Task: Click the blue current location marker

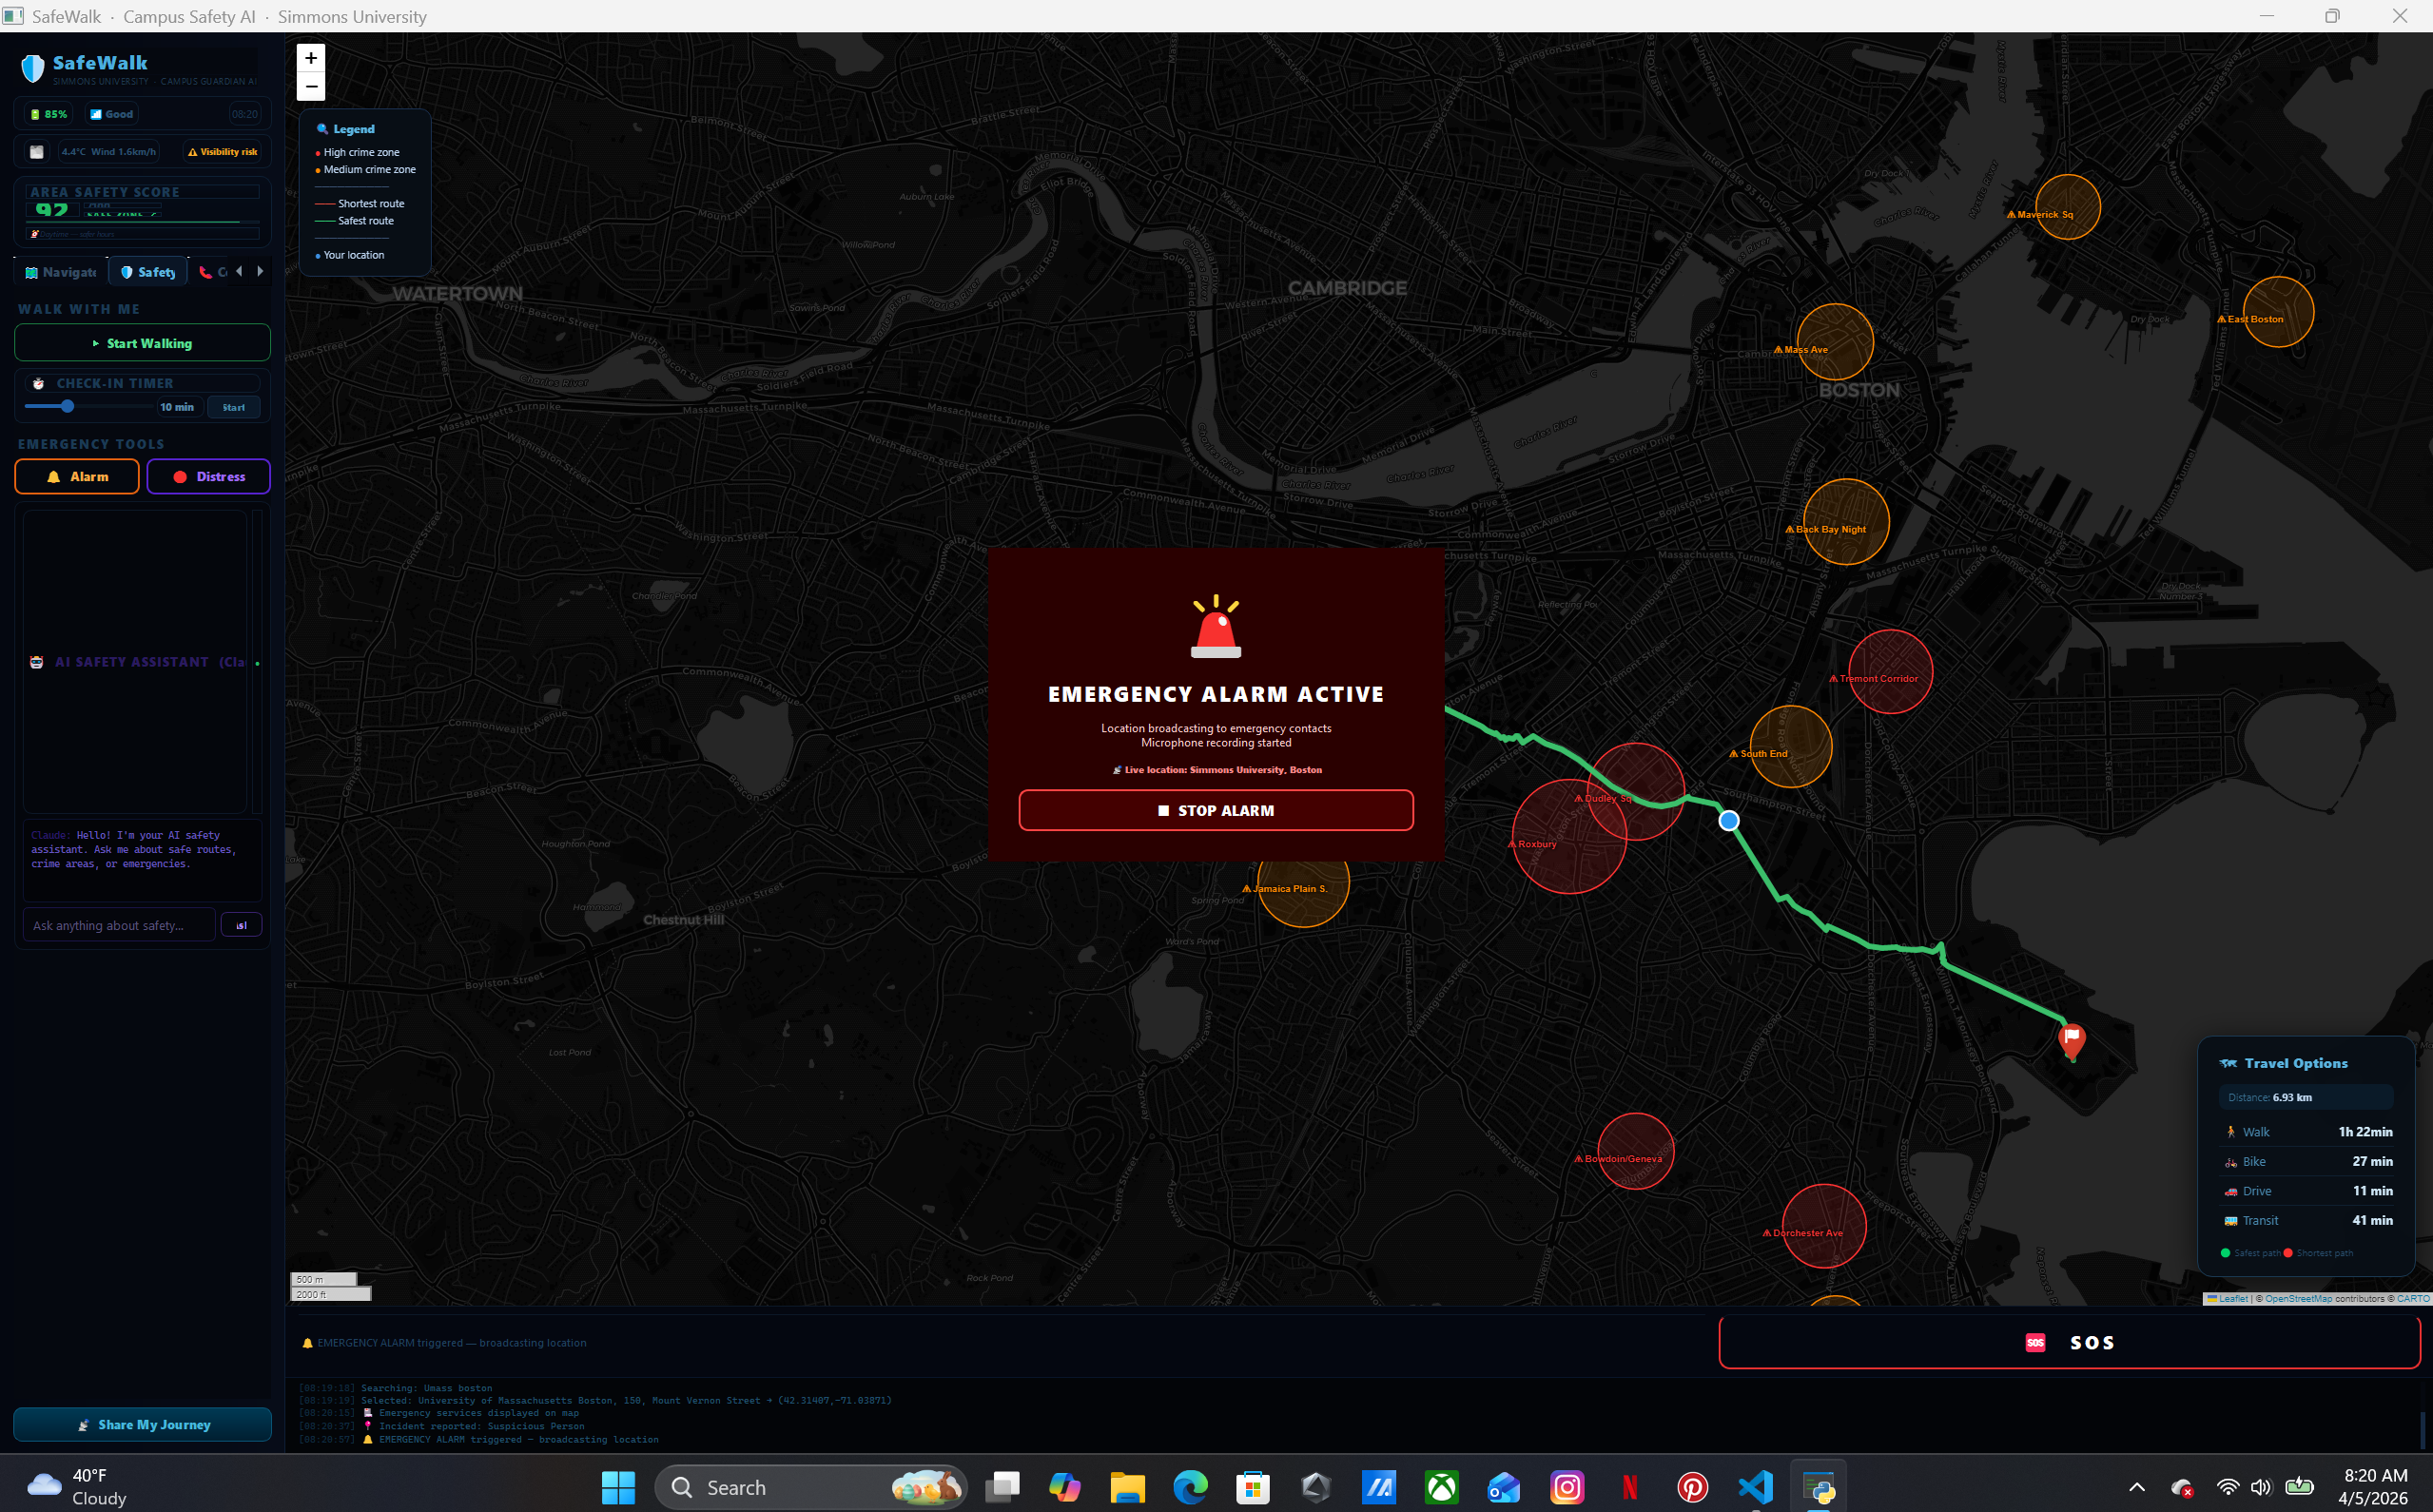Action: (x=1729, y=821)
